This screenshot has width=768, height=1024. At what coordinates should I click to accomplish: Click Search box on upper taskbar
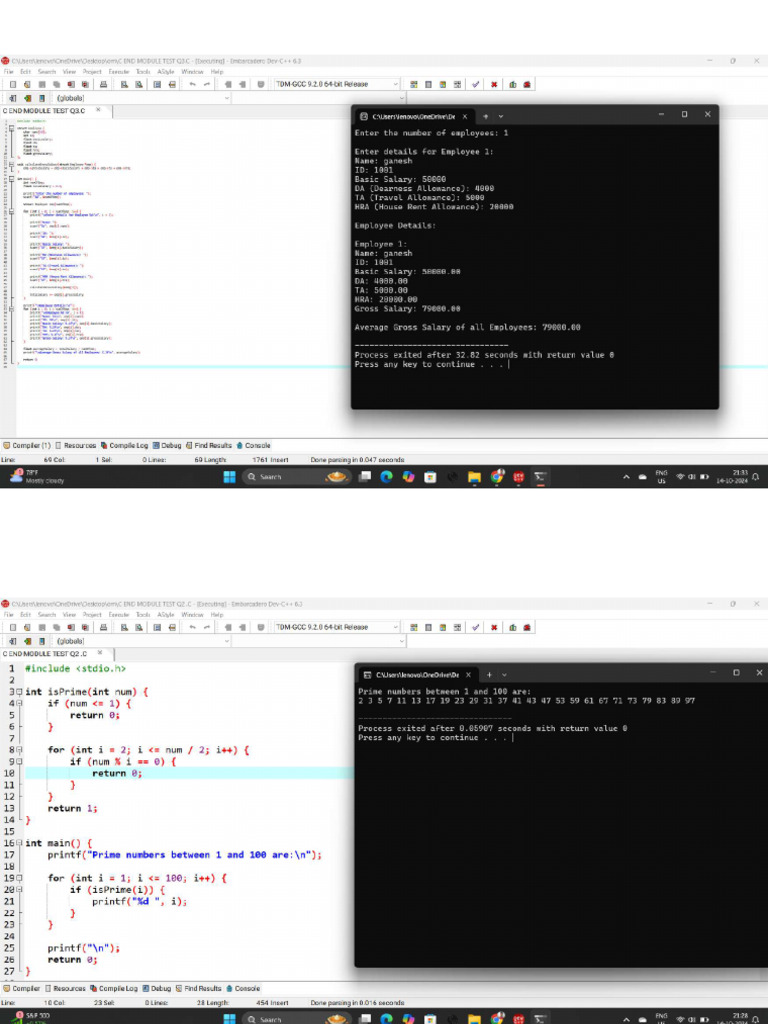pyautogui.click(x=297, y=477)
